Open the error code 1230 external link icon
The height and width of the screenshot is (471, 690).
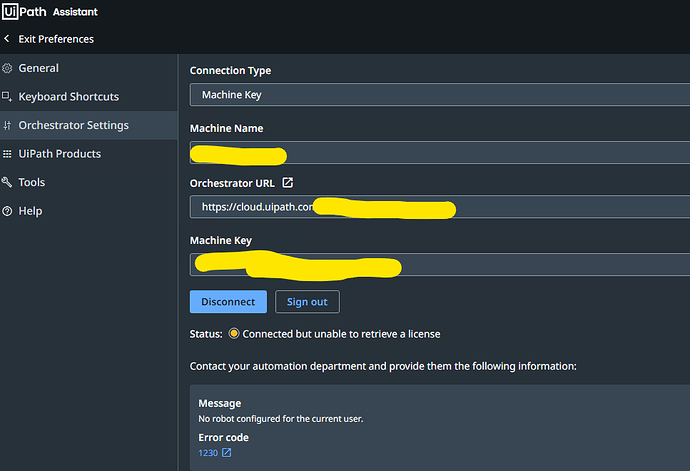(x=226, y=453)
